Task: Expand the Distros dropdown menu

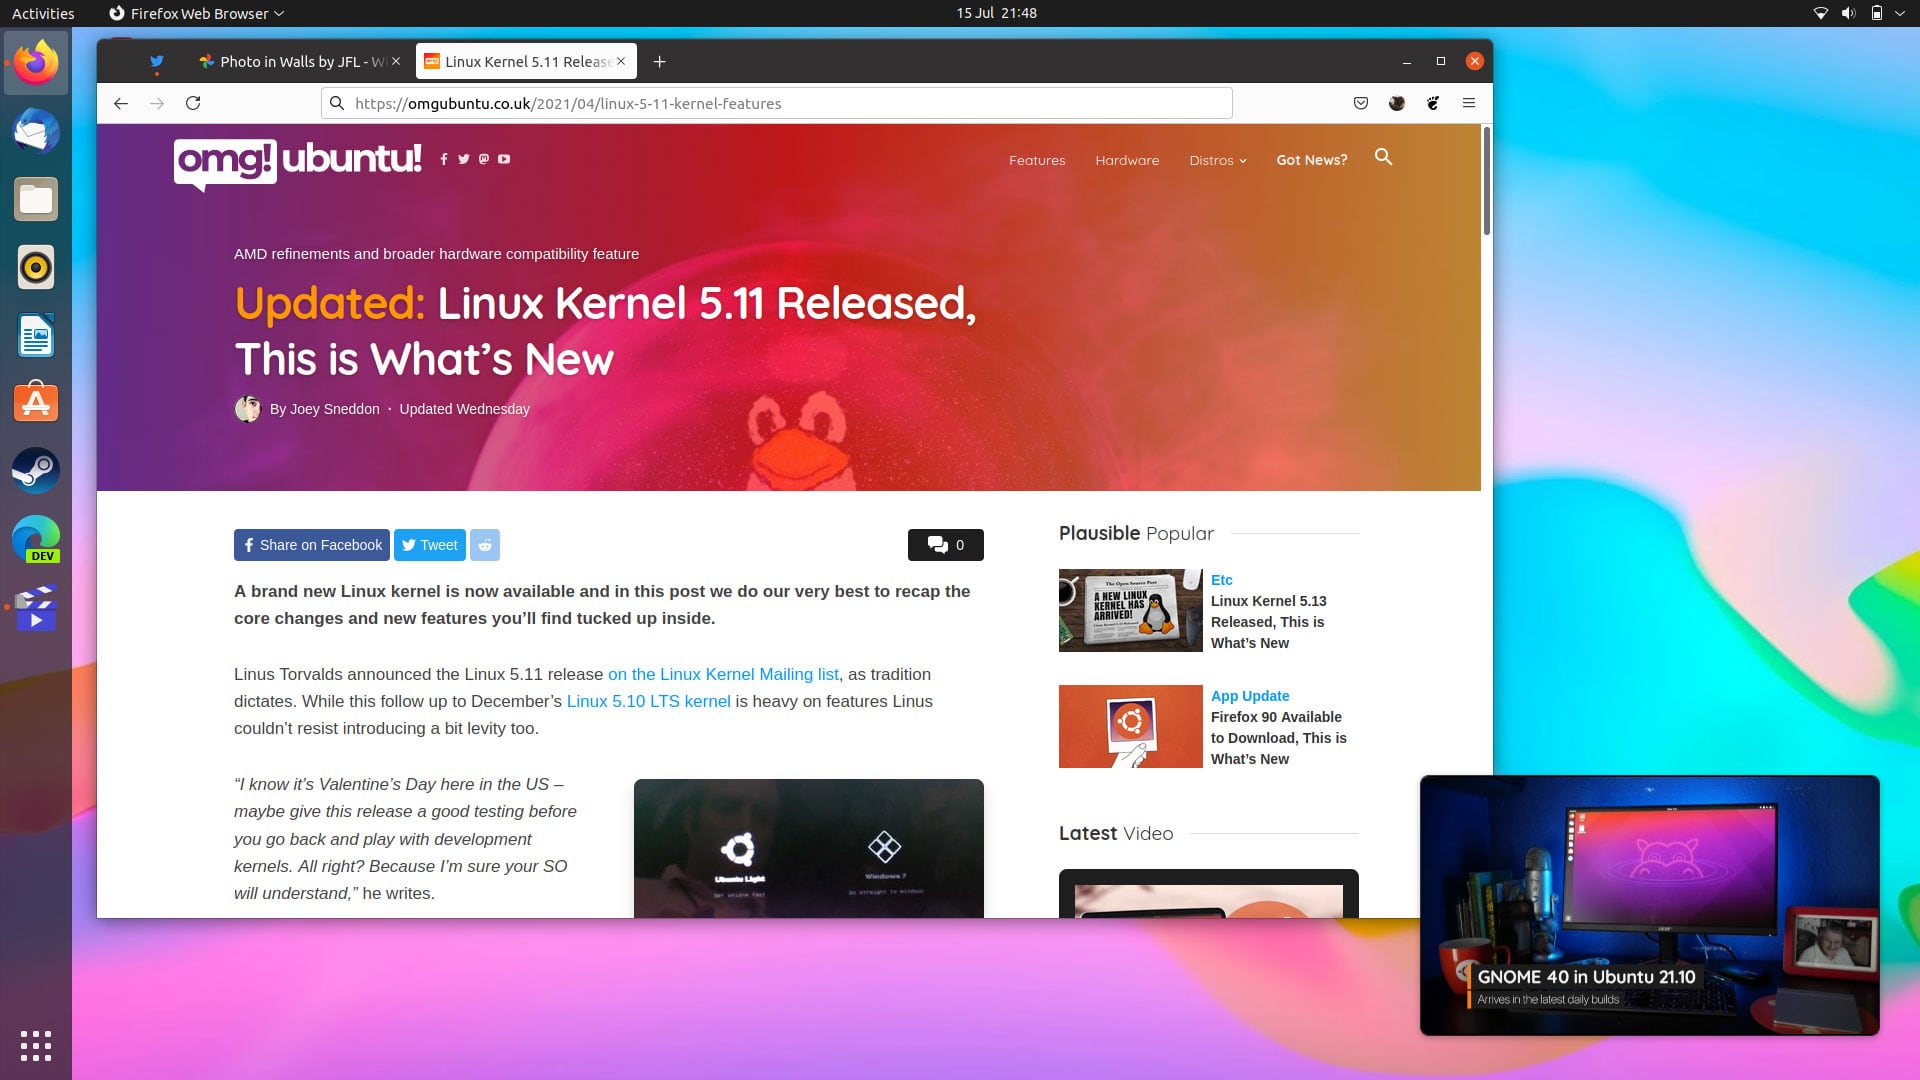Action: [1217, 160]
